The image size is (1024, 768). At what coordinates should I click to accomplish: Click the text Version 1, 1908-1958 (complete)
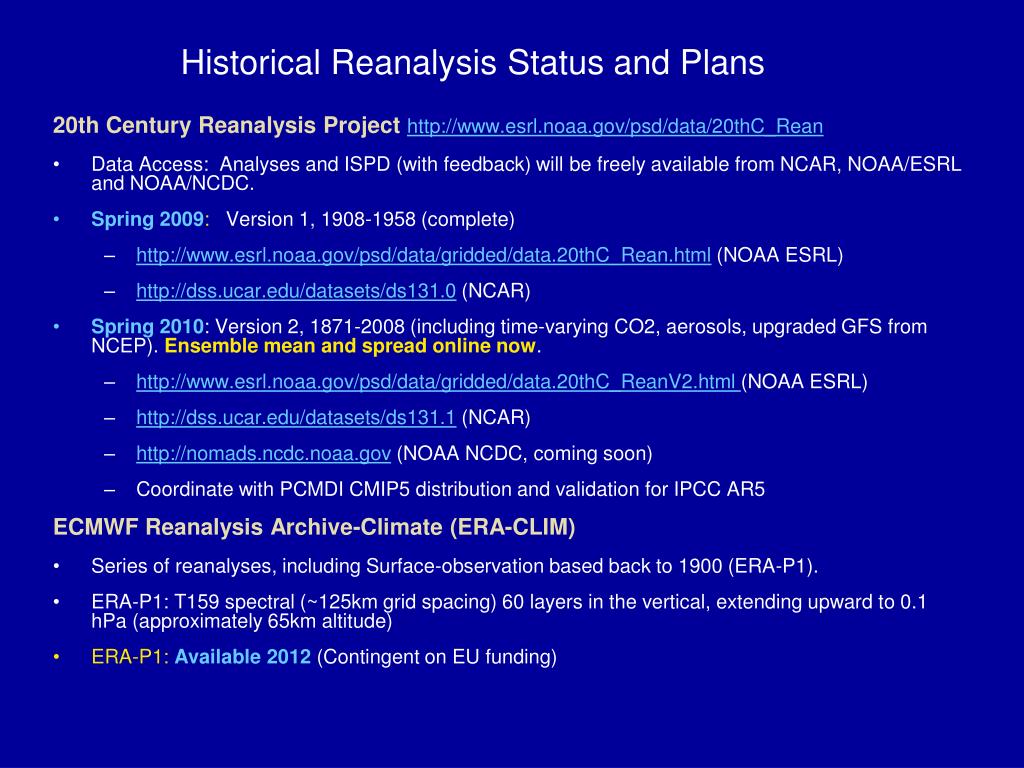click(370, 219)
